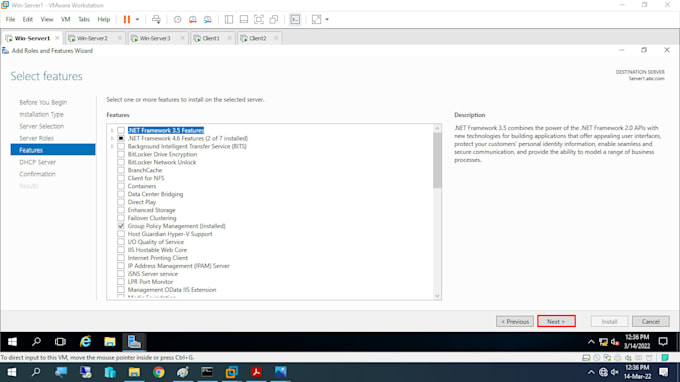
Task: Click the stretch guest display icon
Action: [317, 20]
